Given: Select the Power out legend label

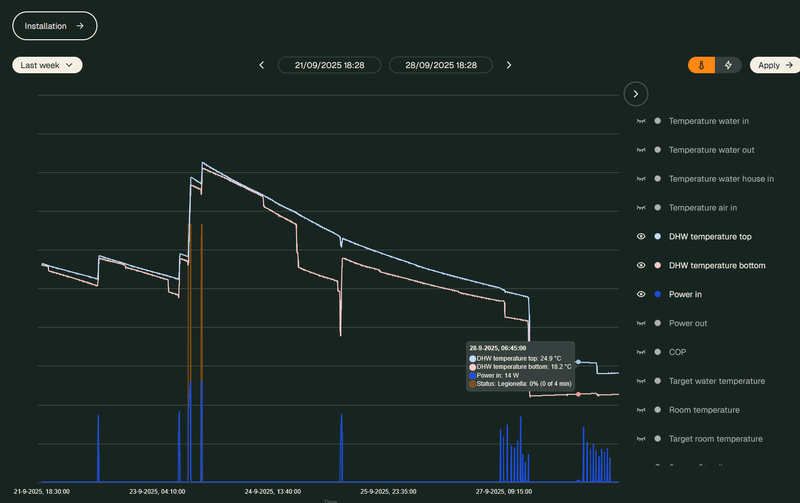Looking at the screenshot, I should (x=688, y=323).
